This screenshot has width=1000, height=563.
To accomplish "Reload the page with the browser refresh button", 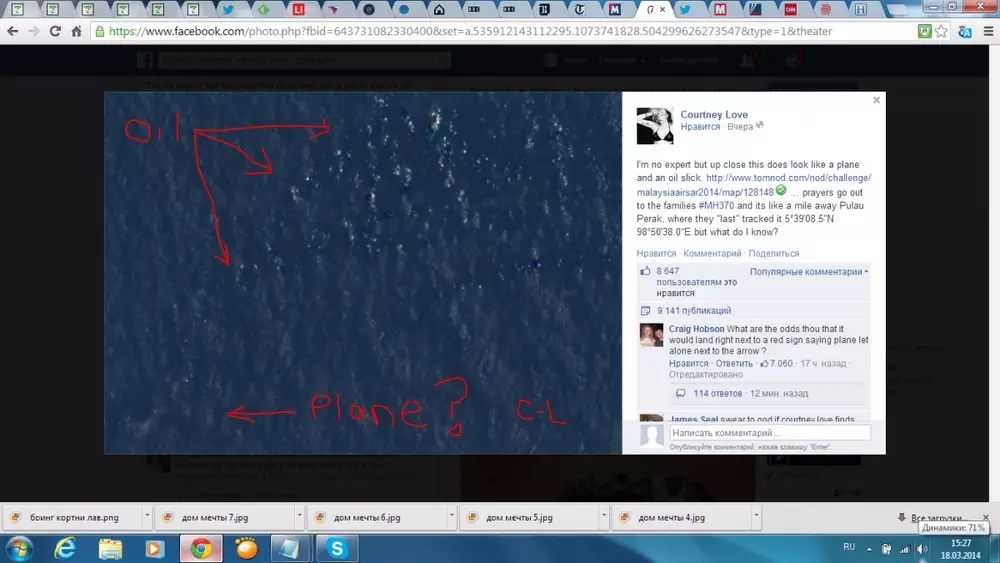I will tap(56, 31).
